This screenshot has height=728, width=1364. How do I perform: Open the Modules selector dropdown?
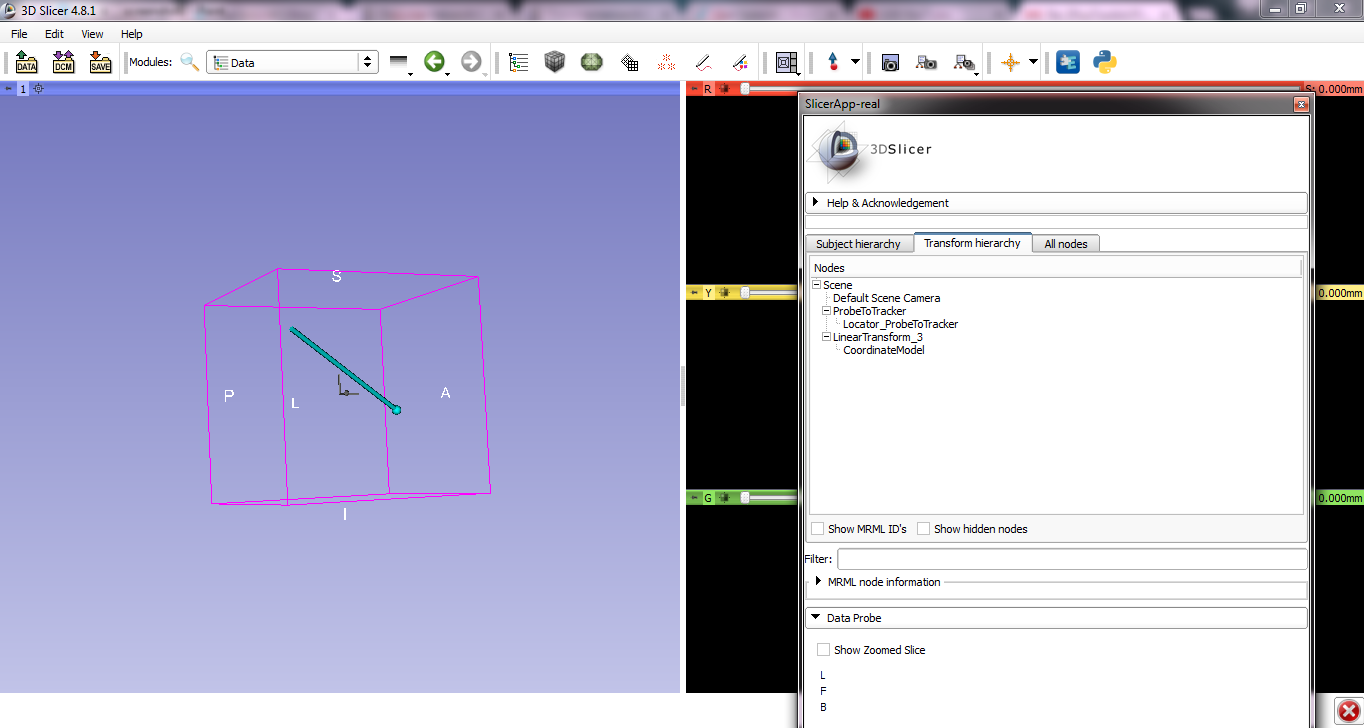tap(292, 61)
